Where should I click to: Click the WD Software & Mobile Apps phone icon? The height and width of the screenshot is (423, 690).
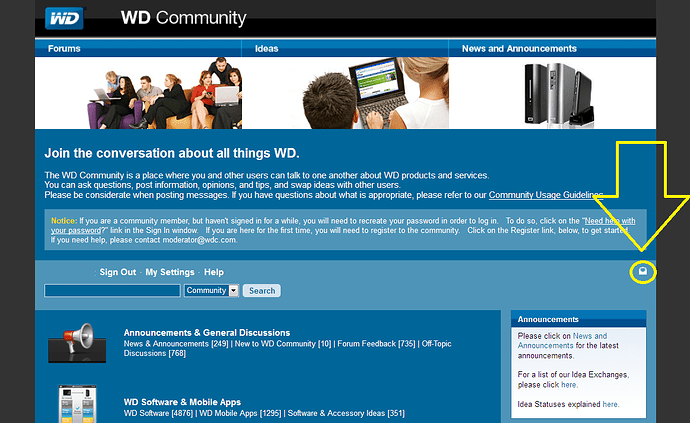(77, 404)
